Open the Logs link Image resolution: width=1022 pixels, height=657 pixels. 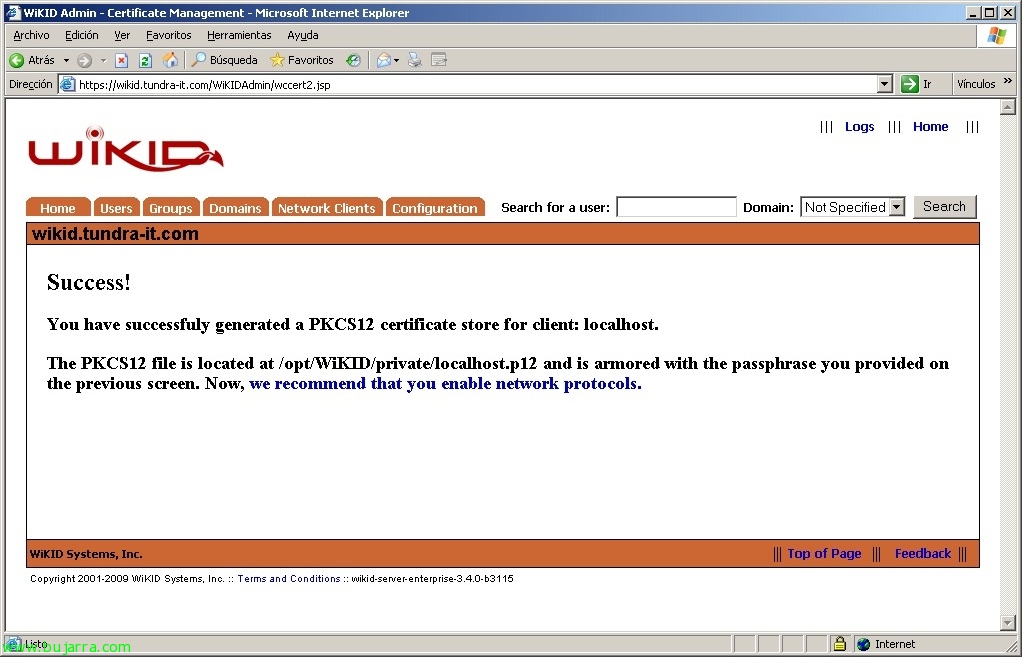pyautogui.click(x=859, y=126)
